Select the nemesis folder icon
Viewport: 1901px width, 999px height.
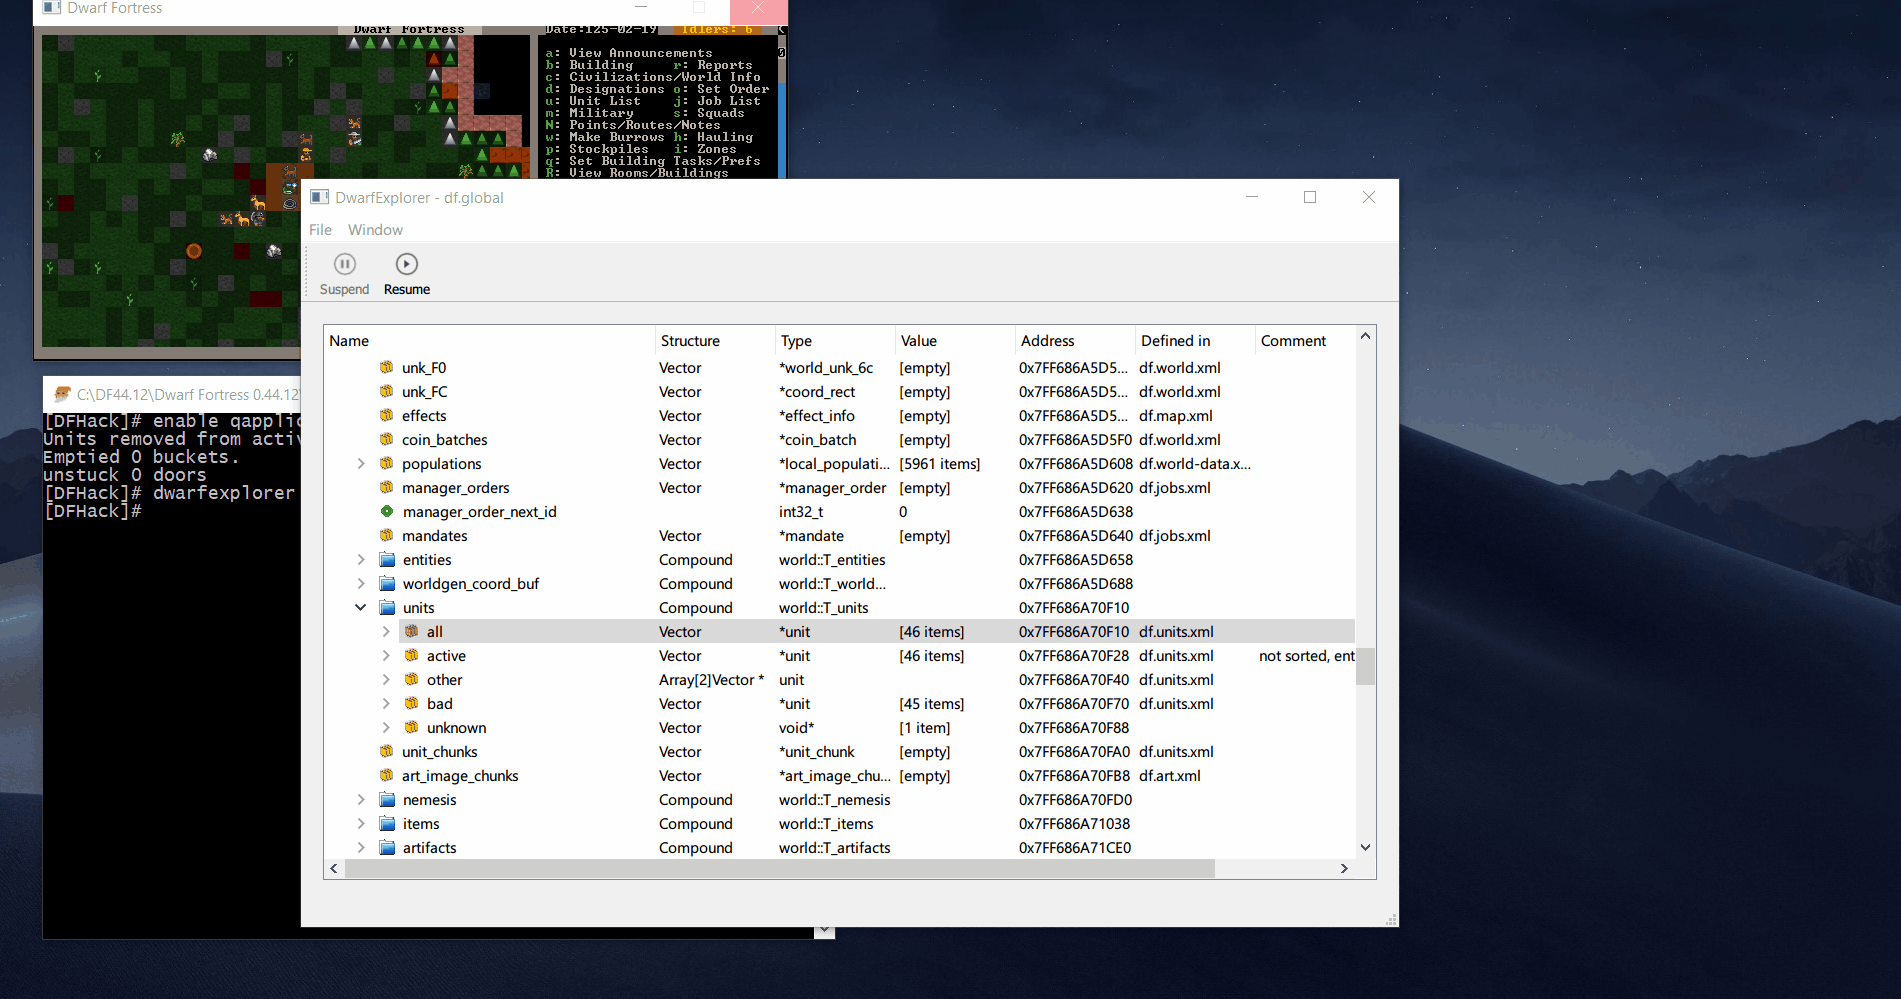click(388, 800)
